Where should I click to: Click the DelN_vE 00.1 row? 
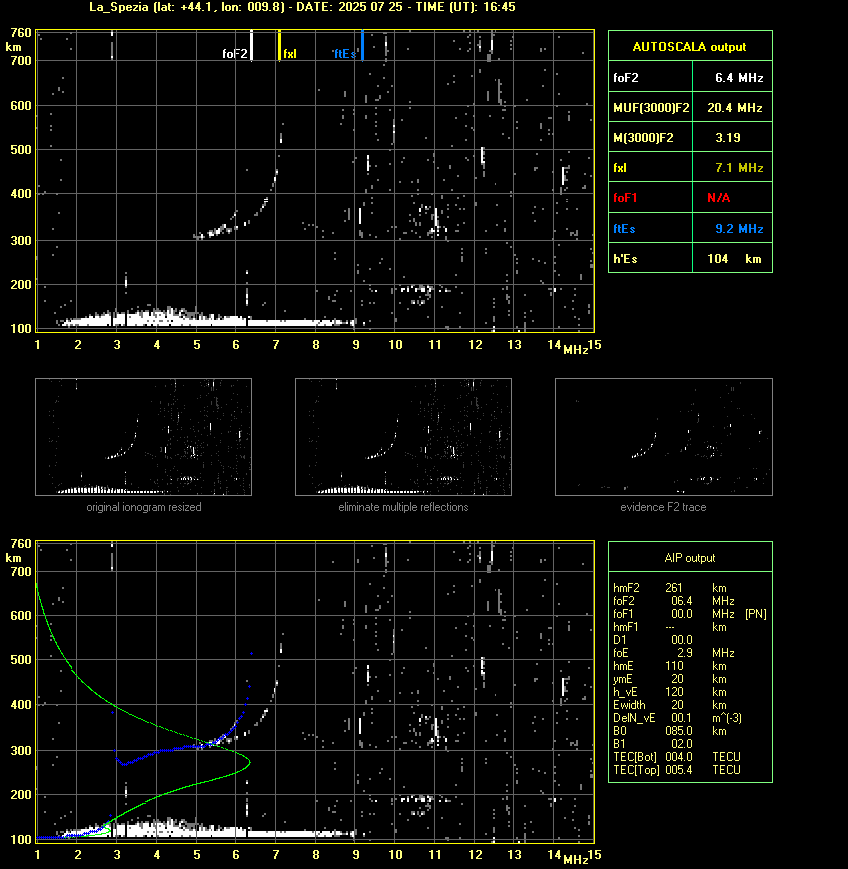point(677,718)
